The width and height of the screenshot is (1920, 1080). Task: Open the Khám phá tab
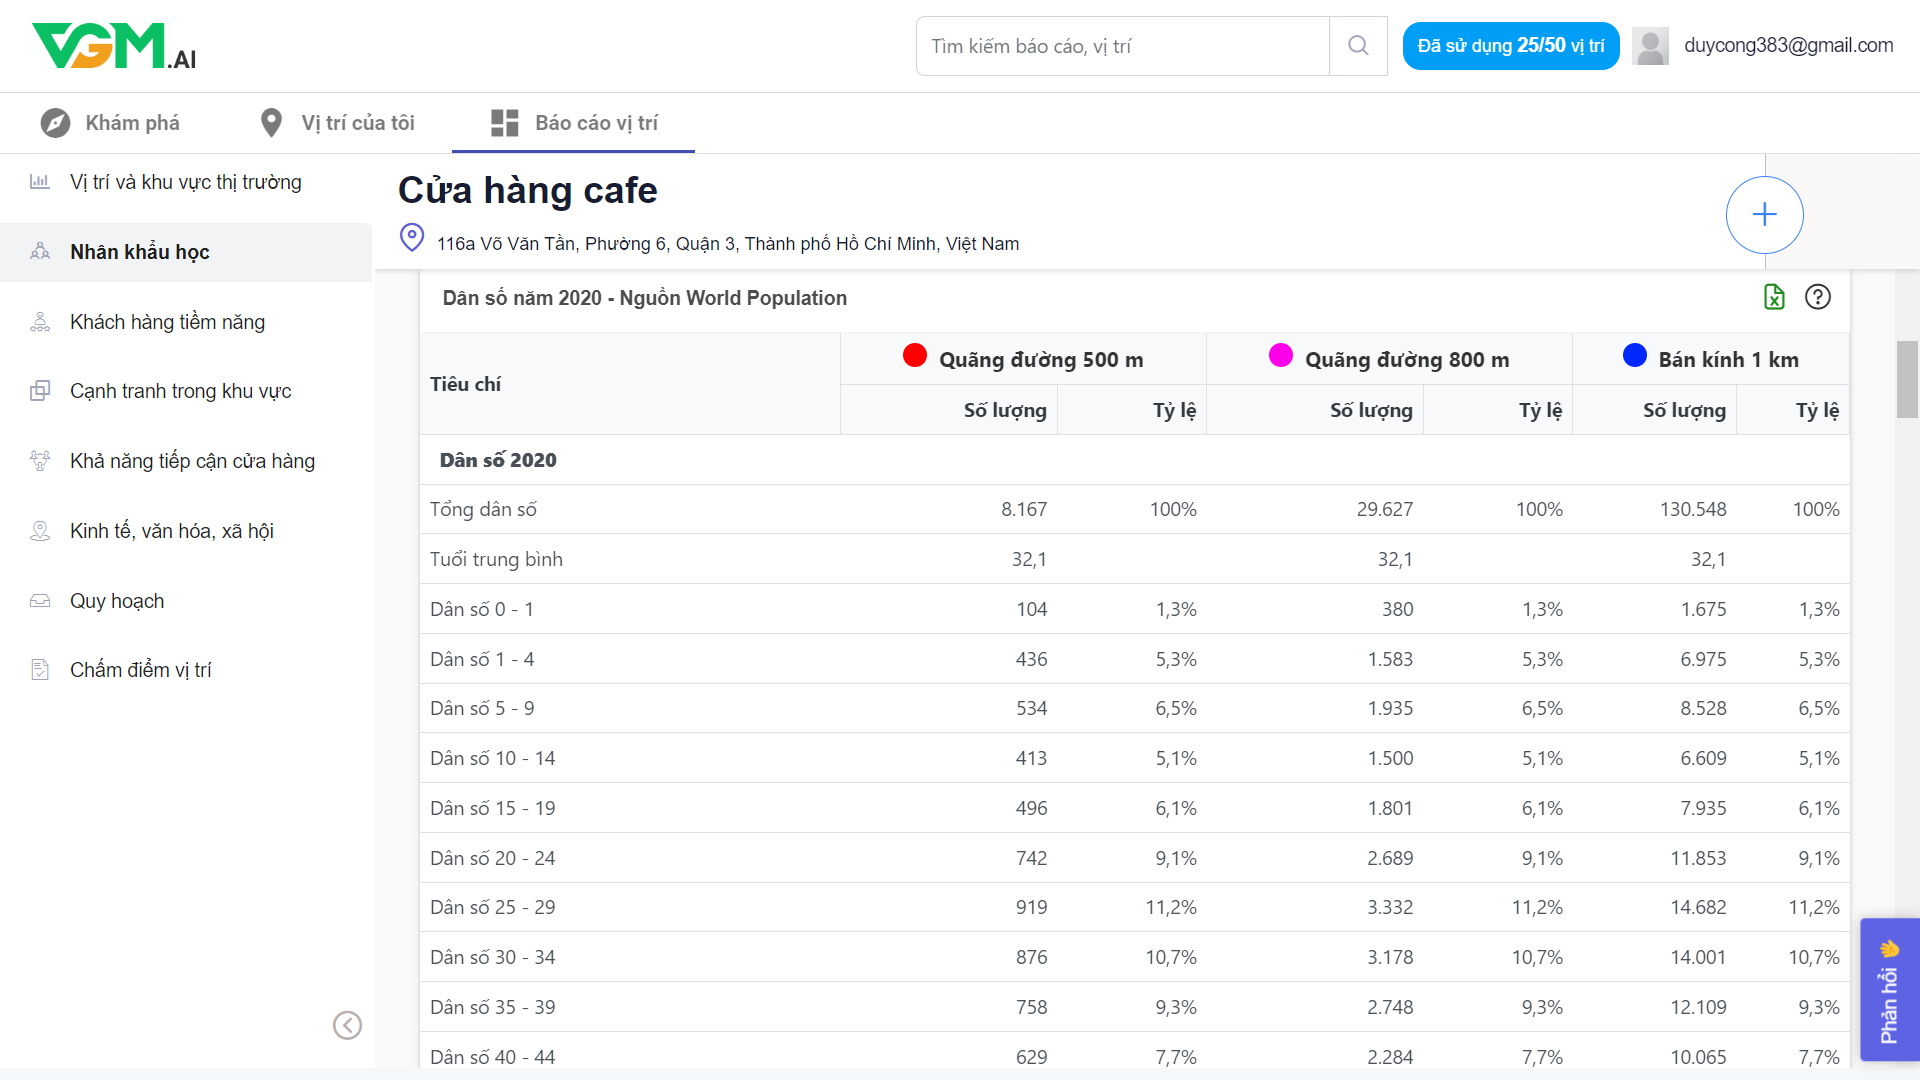[110, 123]
